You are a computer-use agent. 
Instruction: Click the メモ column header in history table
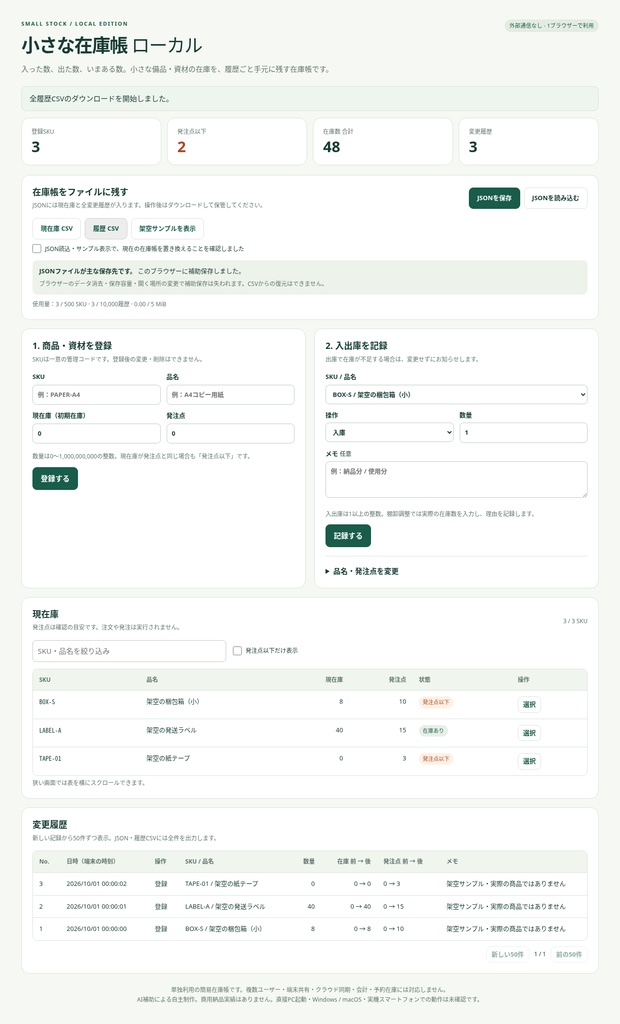(452, 861)
